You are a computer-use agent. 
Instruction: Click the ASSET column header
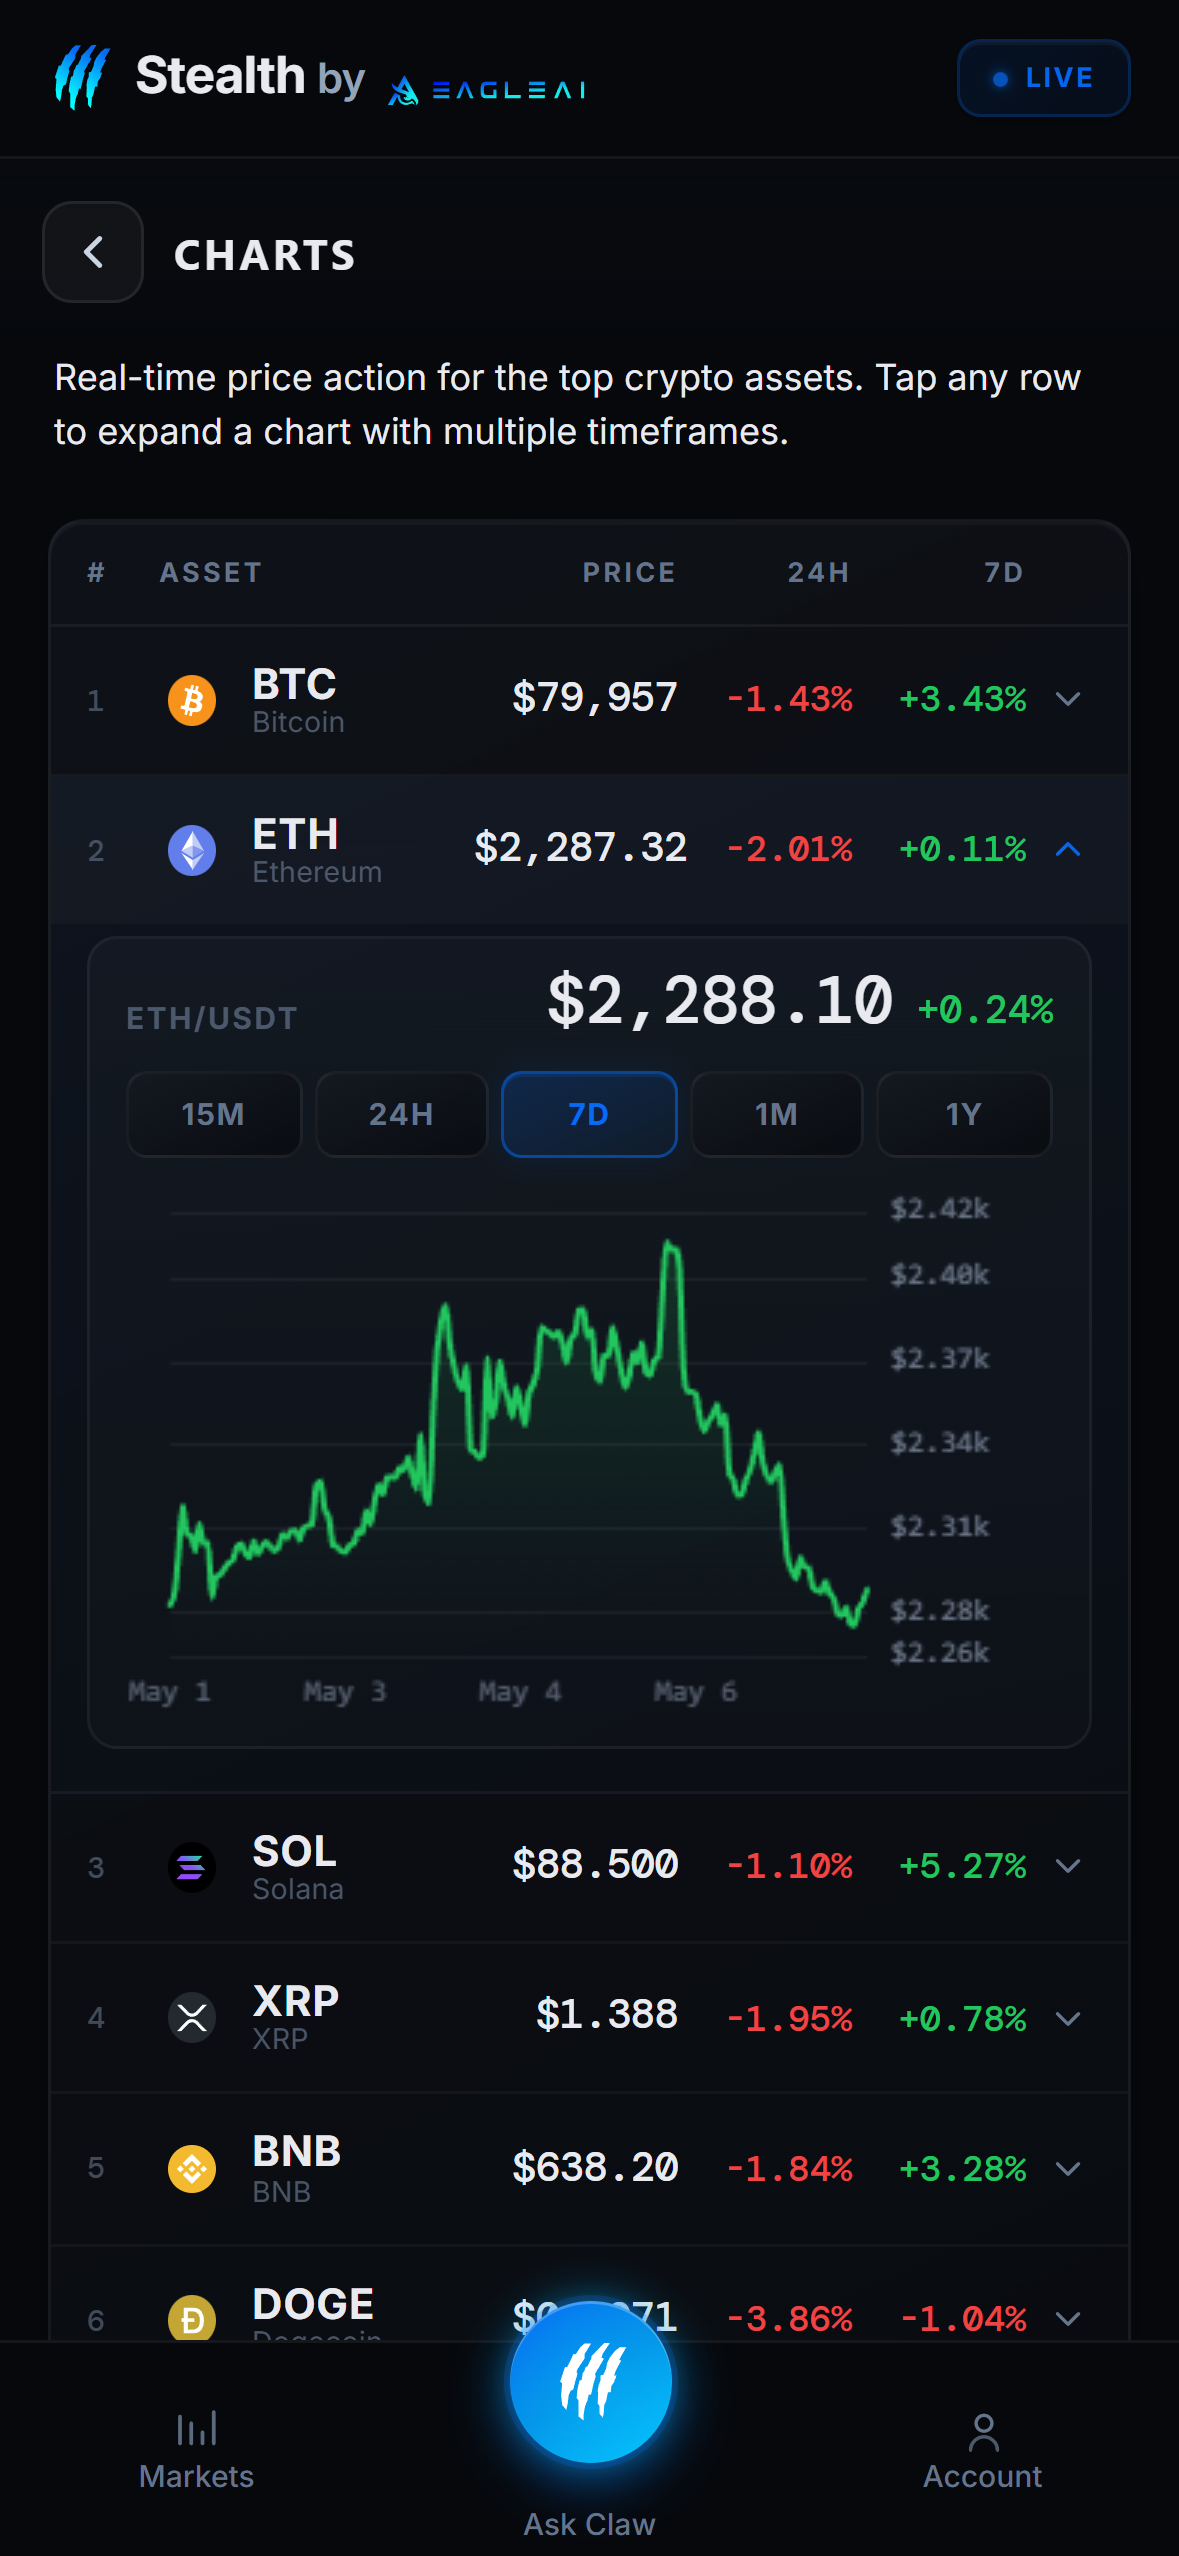coord(211,572)
